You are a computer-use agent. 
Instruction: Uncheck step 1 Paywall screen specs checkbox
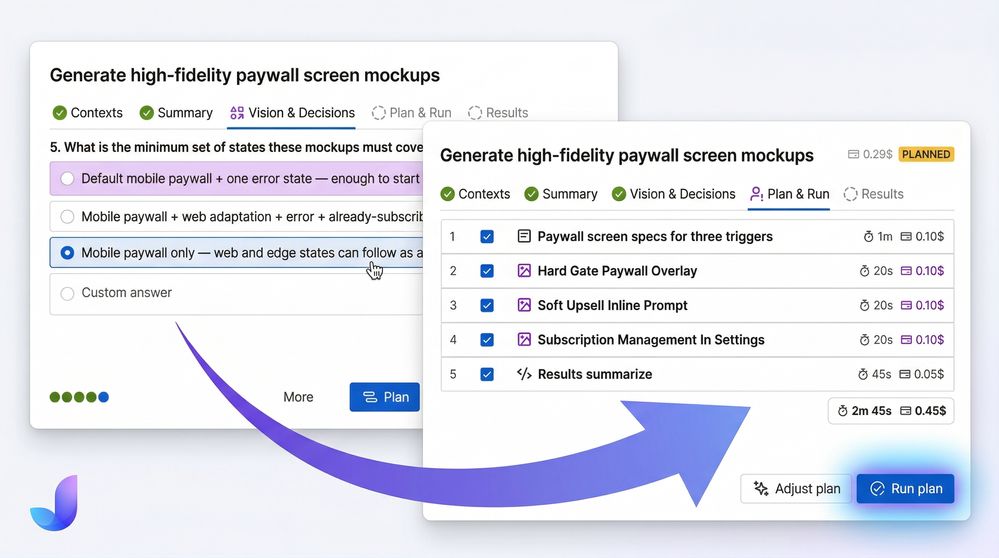point(487,236)
